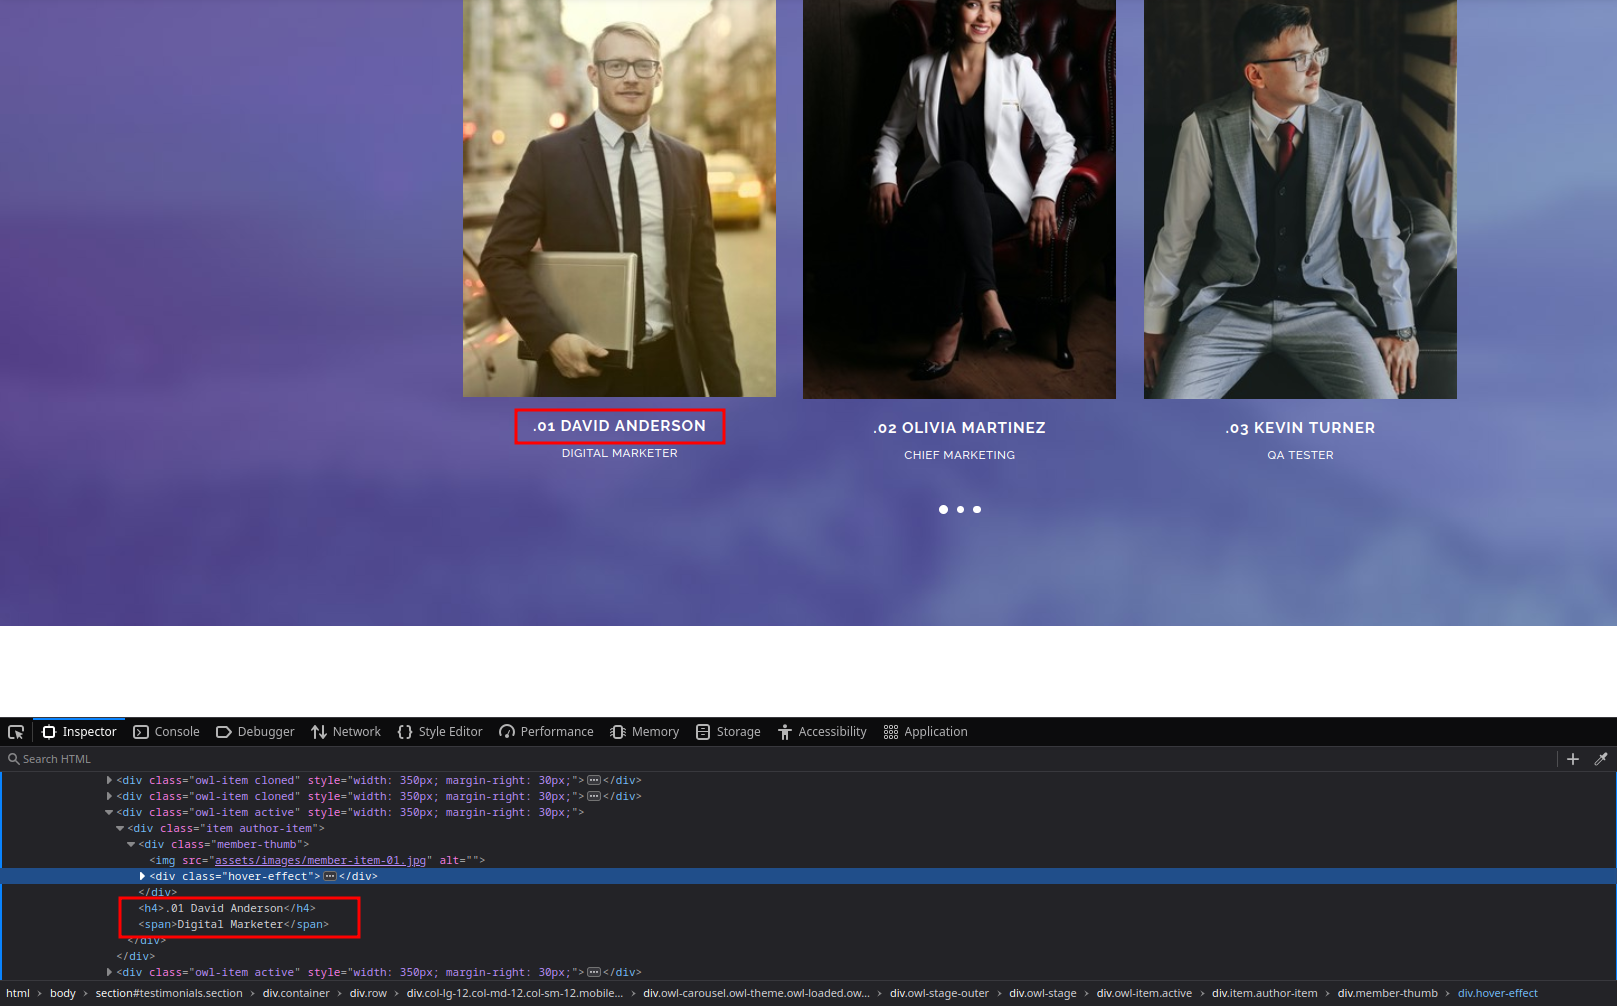Open the Network monitor tab
This screenshot has height=1006, width=1617.
click(346, 732)
